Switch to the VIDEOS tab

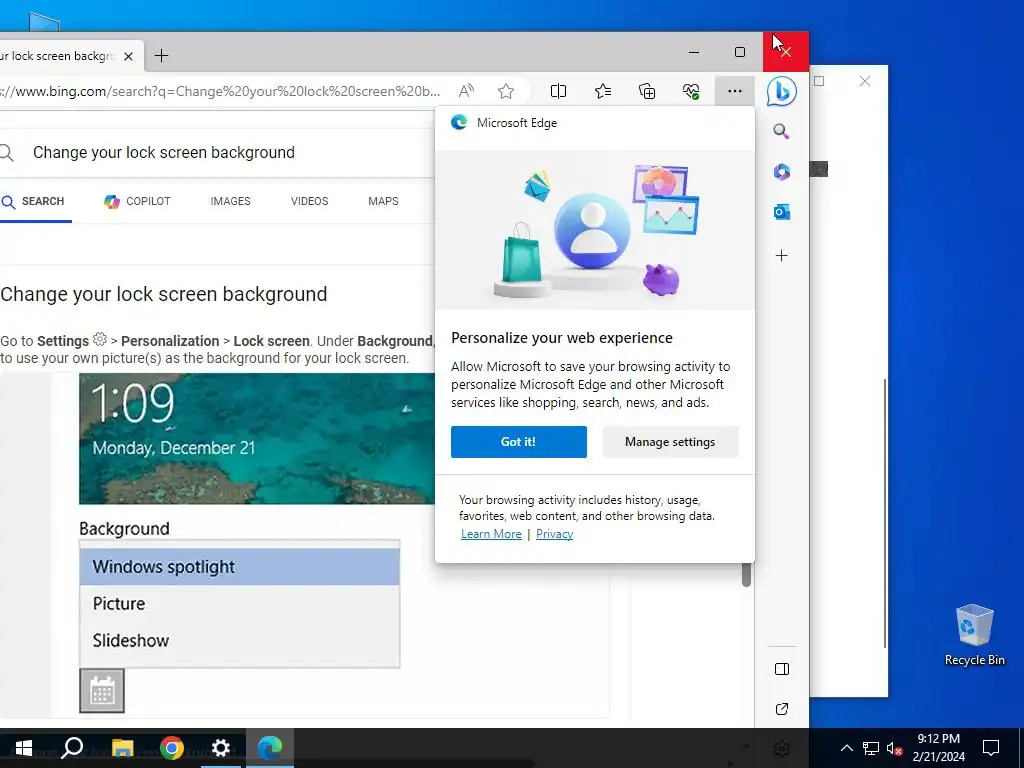(x=310, y=201)
